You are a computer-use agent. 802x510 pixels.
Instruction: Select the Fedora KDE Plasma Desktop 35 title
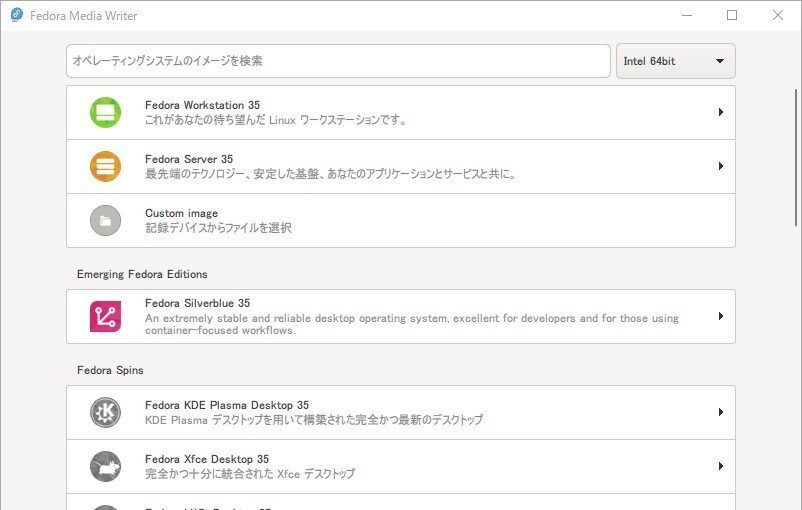click(x=227, y=405)
